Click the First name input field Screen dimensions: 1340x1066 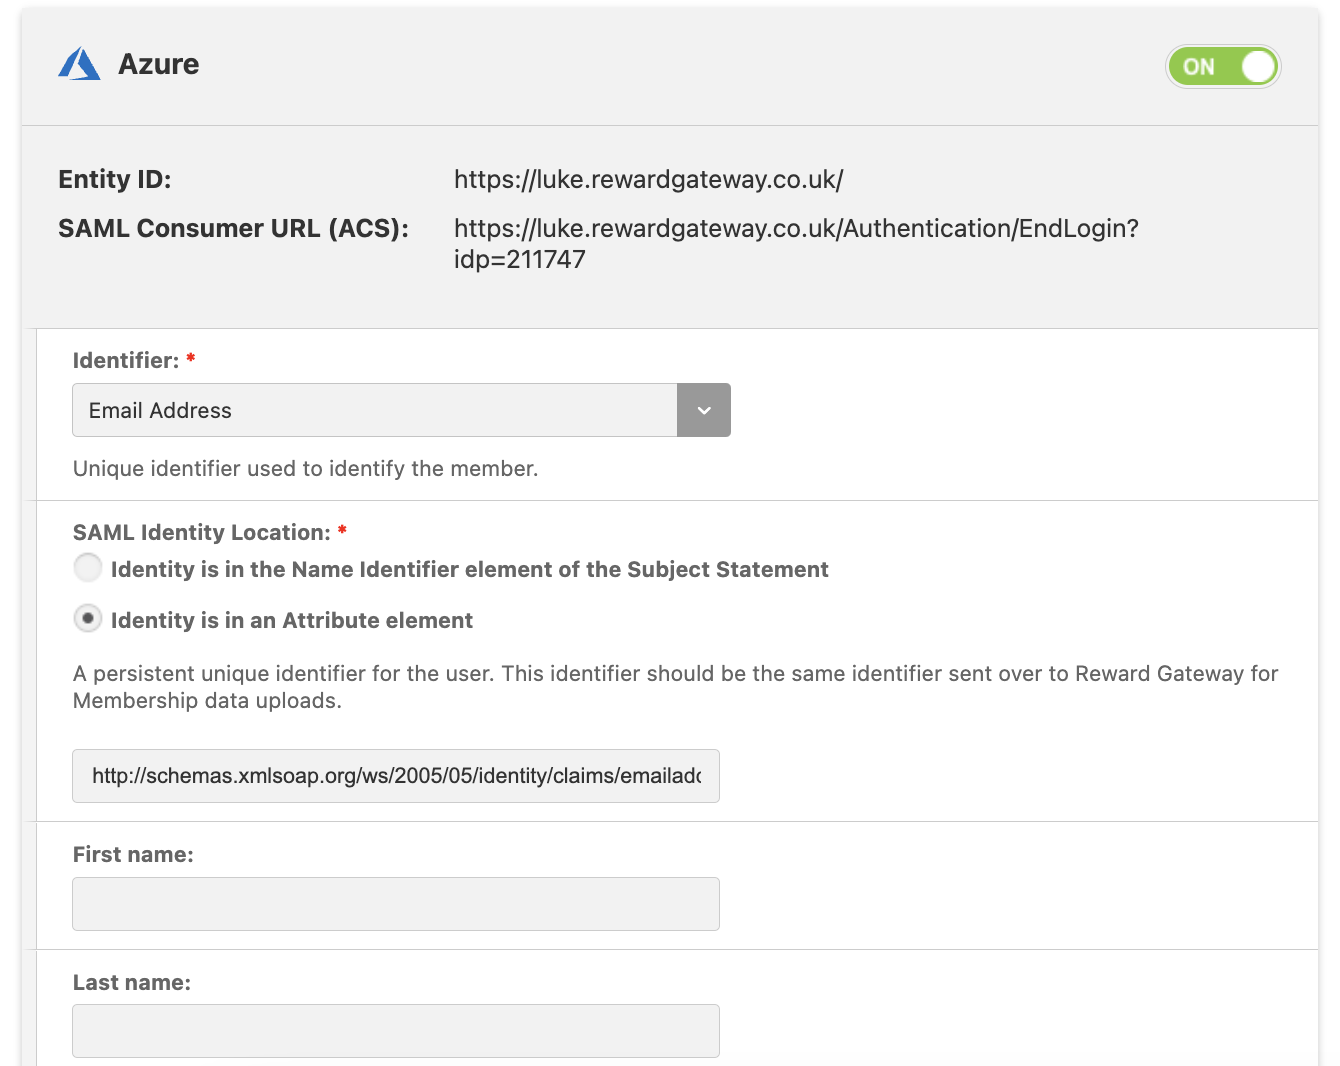396,904
